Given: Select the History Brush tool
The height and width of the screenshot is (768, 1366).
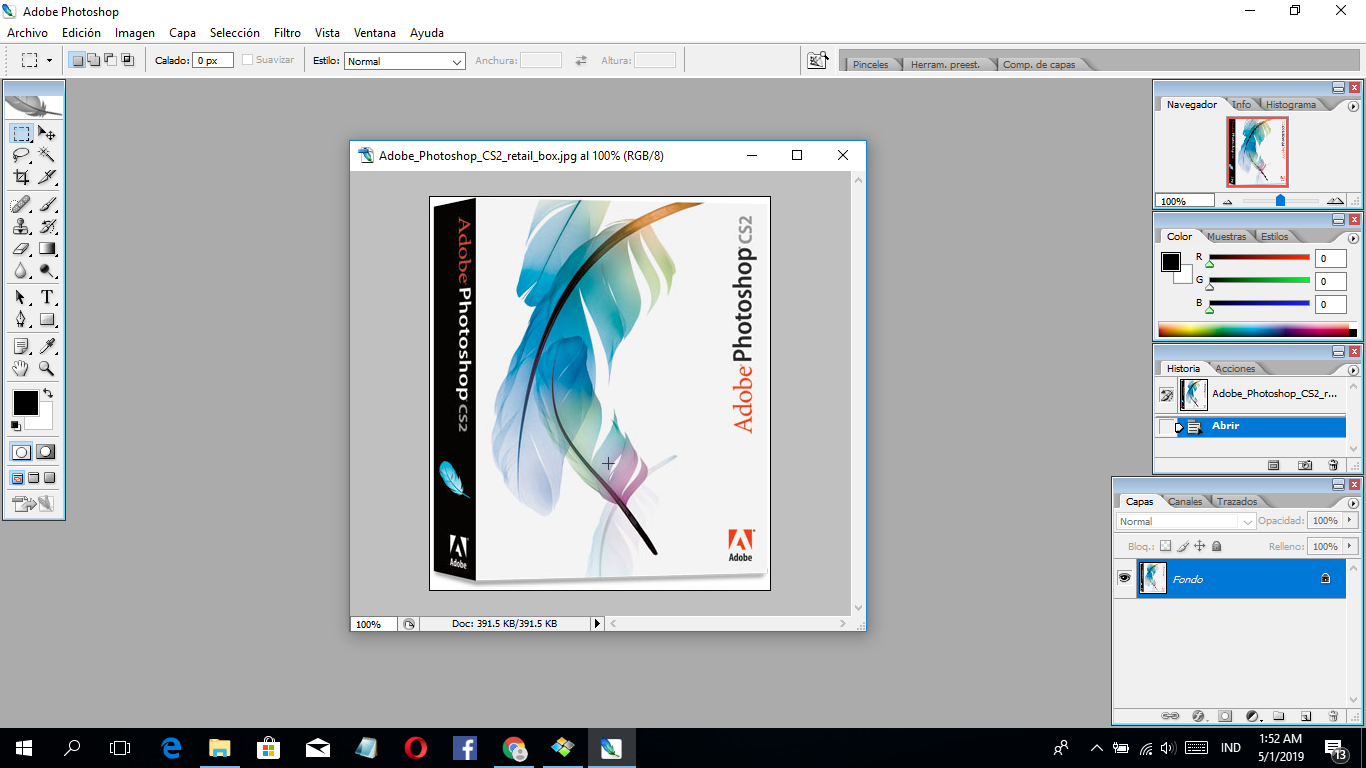Looking at the screenshot, I should pyautogui.click(x=47, y=227).
